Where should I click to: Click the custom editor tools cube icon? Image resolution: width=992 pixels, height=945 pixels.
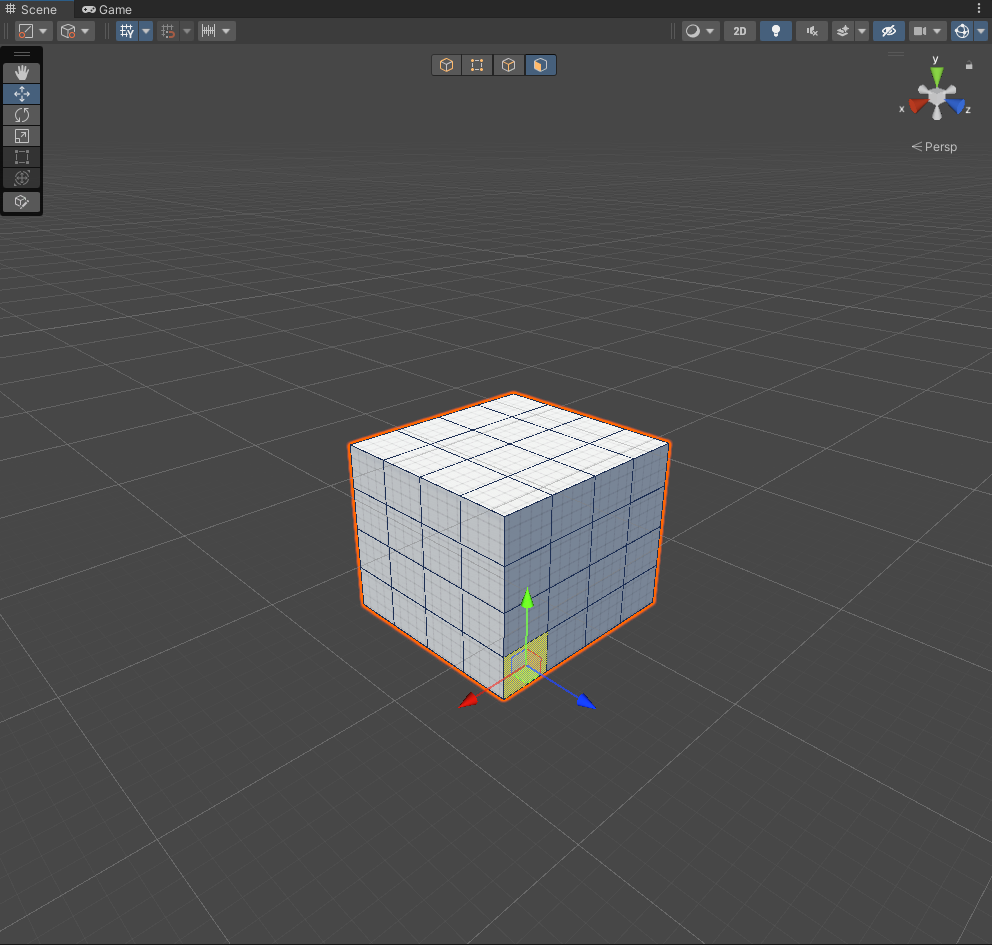(21, 202)
